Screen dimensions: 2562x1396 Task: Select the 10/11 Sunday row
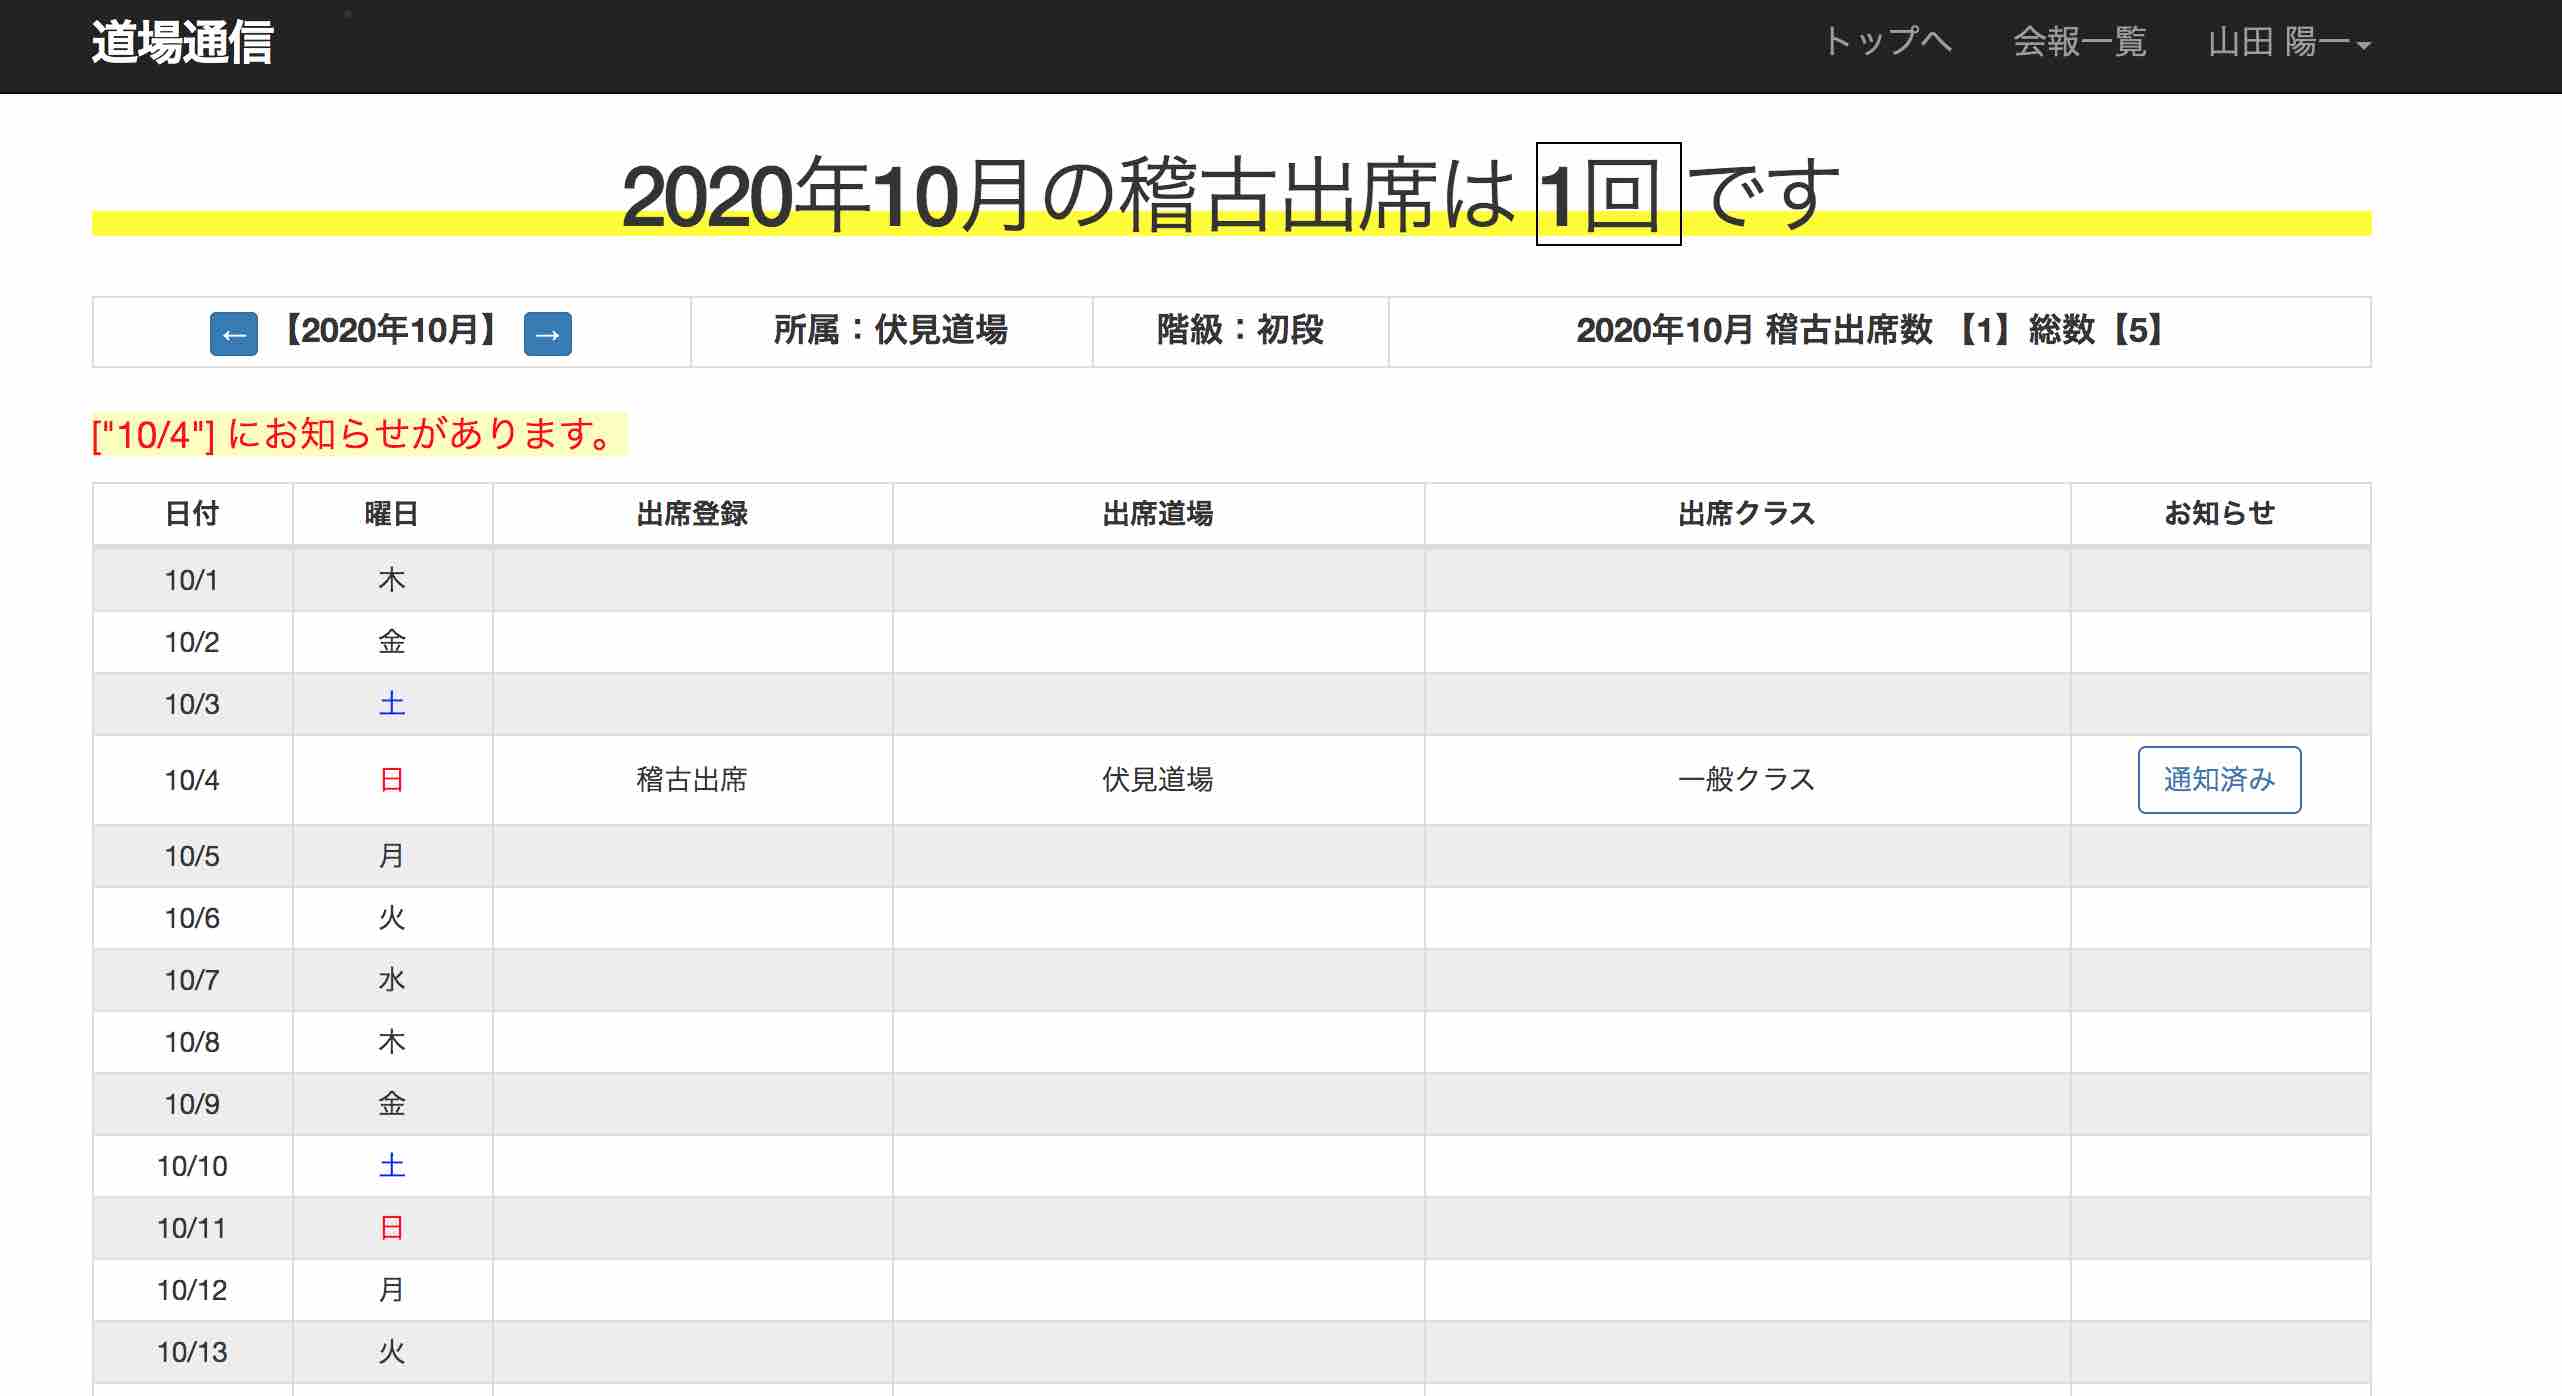pos(192,1227)
